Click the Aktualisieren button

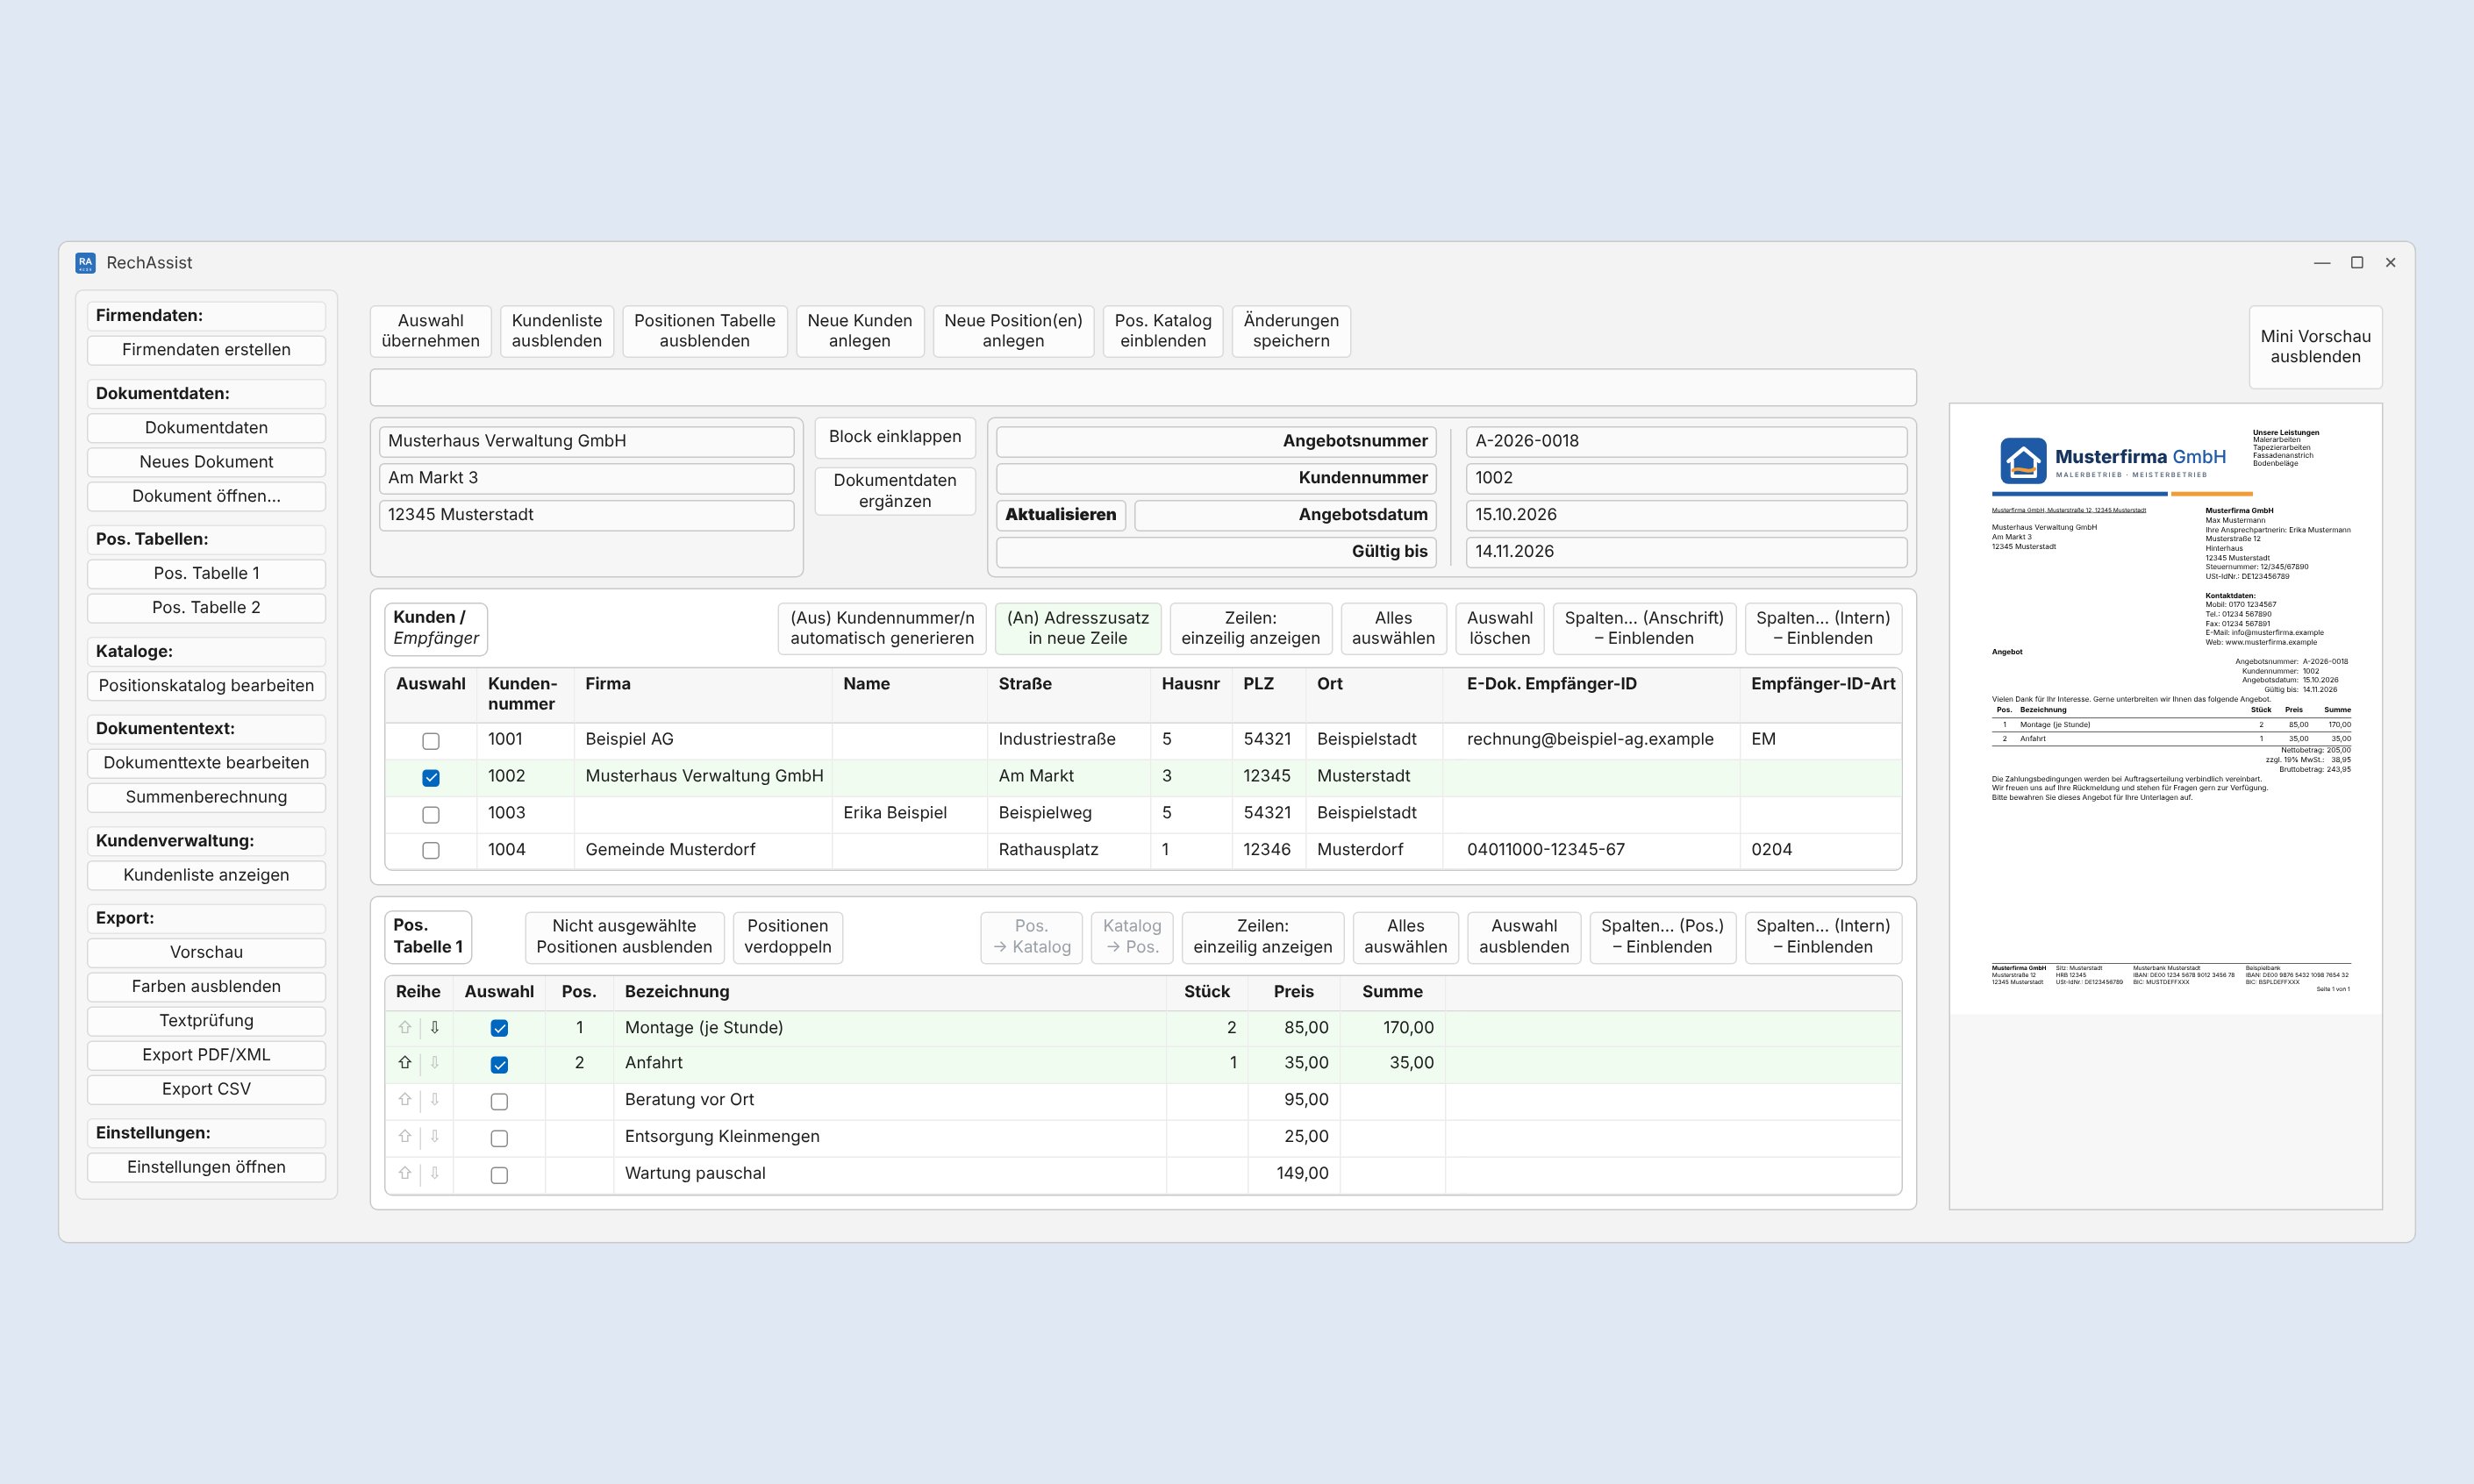tap(1060, 514)
